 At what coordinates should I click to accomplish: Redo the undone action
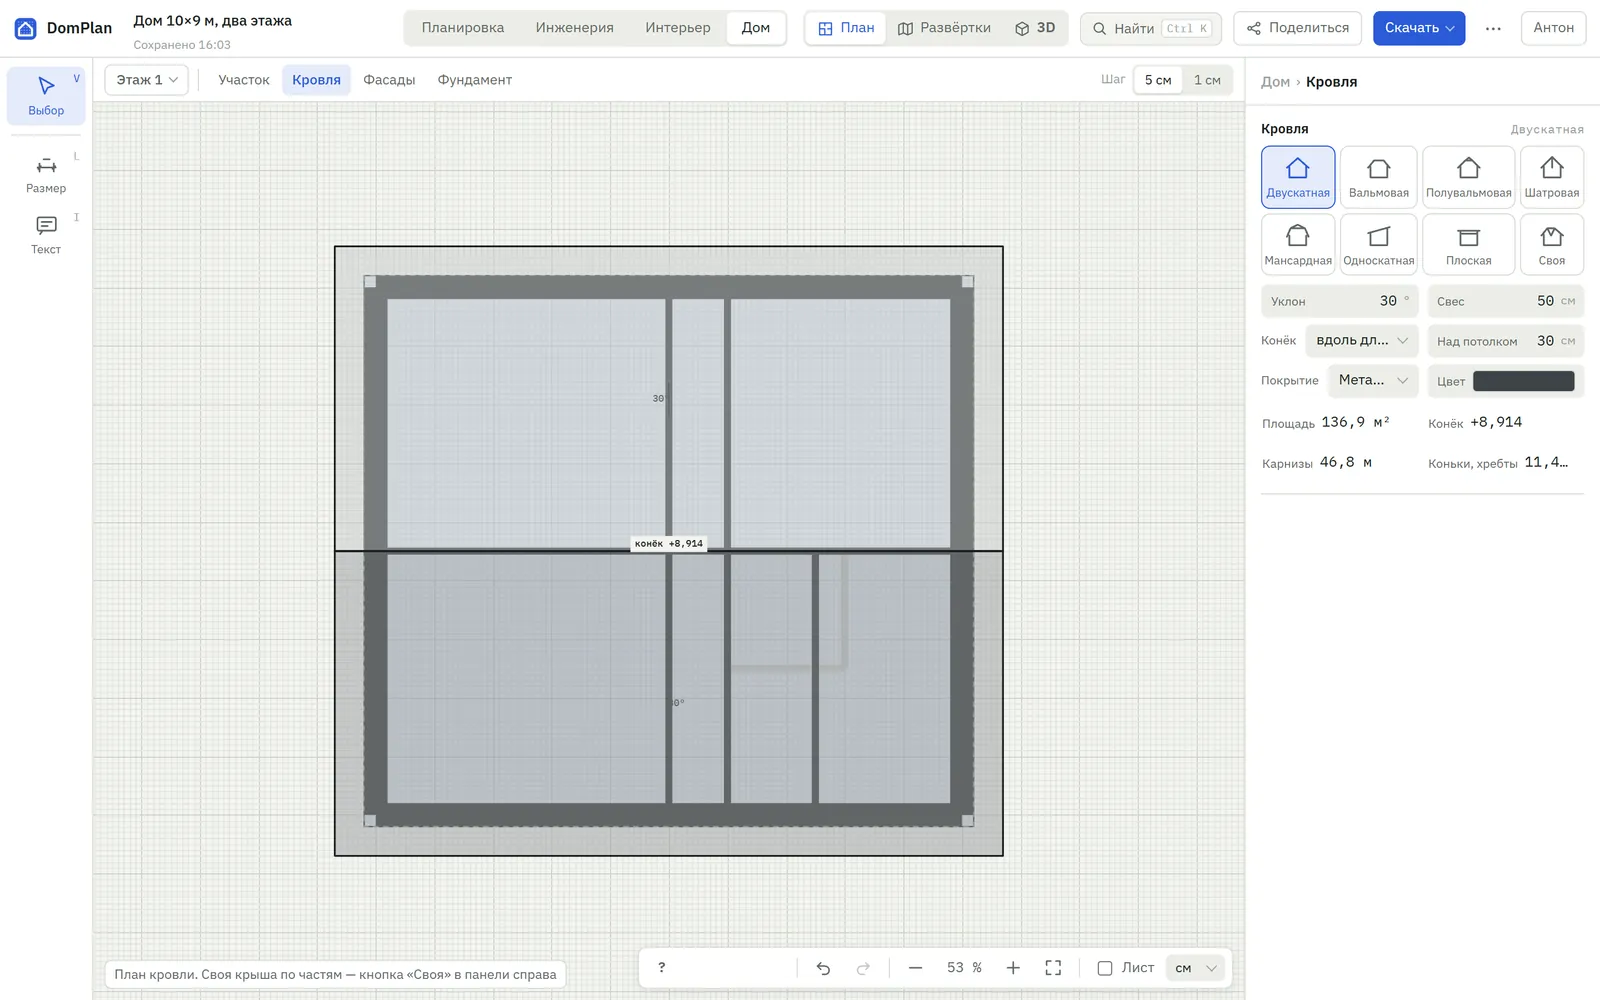863,968
